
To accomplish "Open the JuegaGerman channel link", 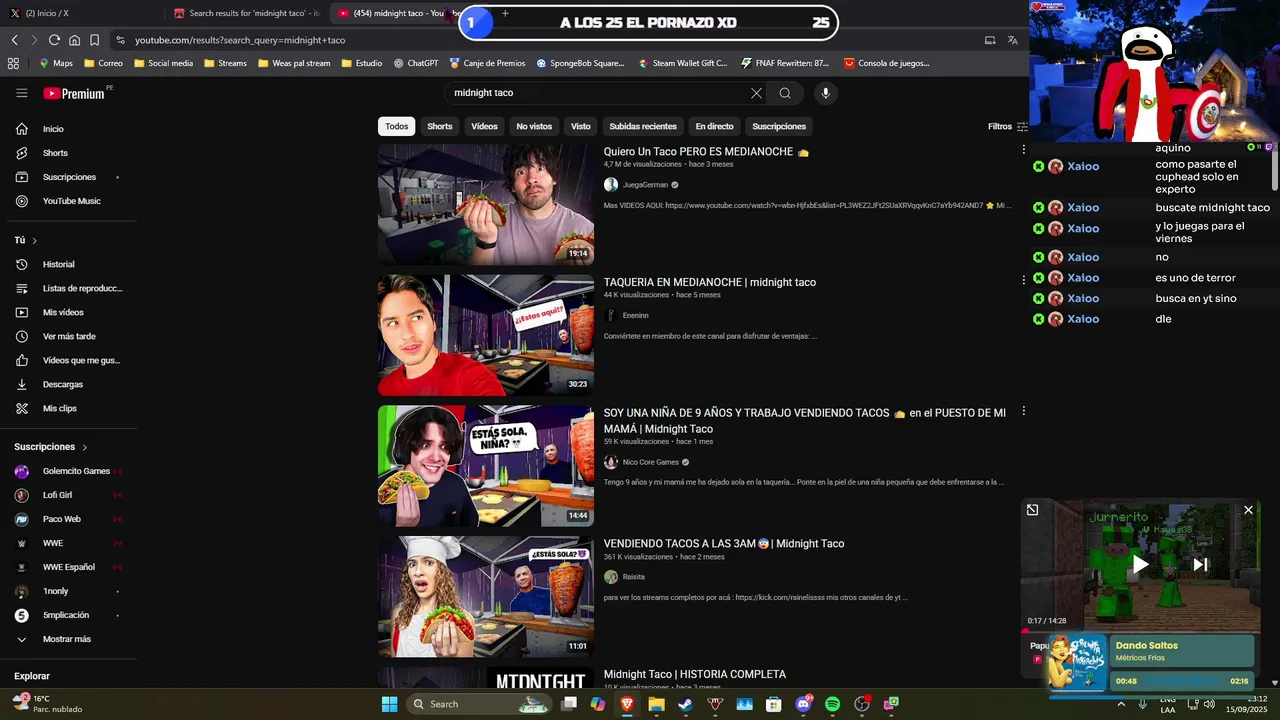I will click(x=645, y=185).
